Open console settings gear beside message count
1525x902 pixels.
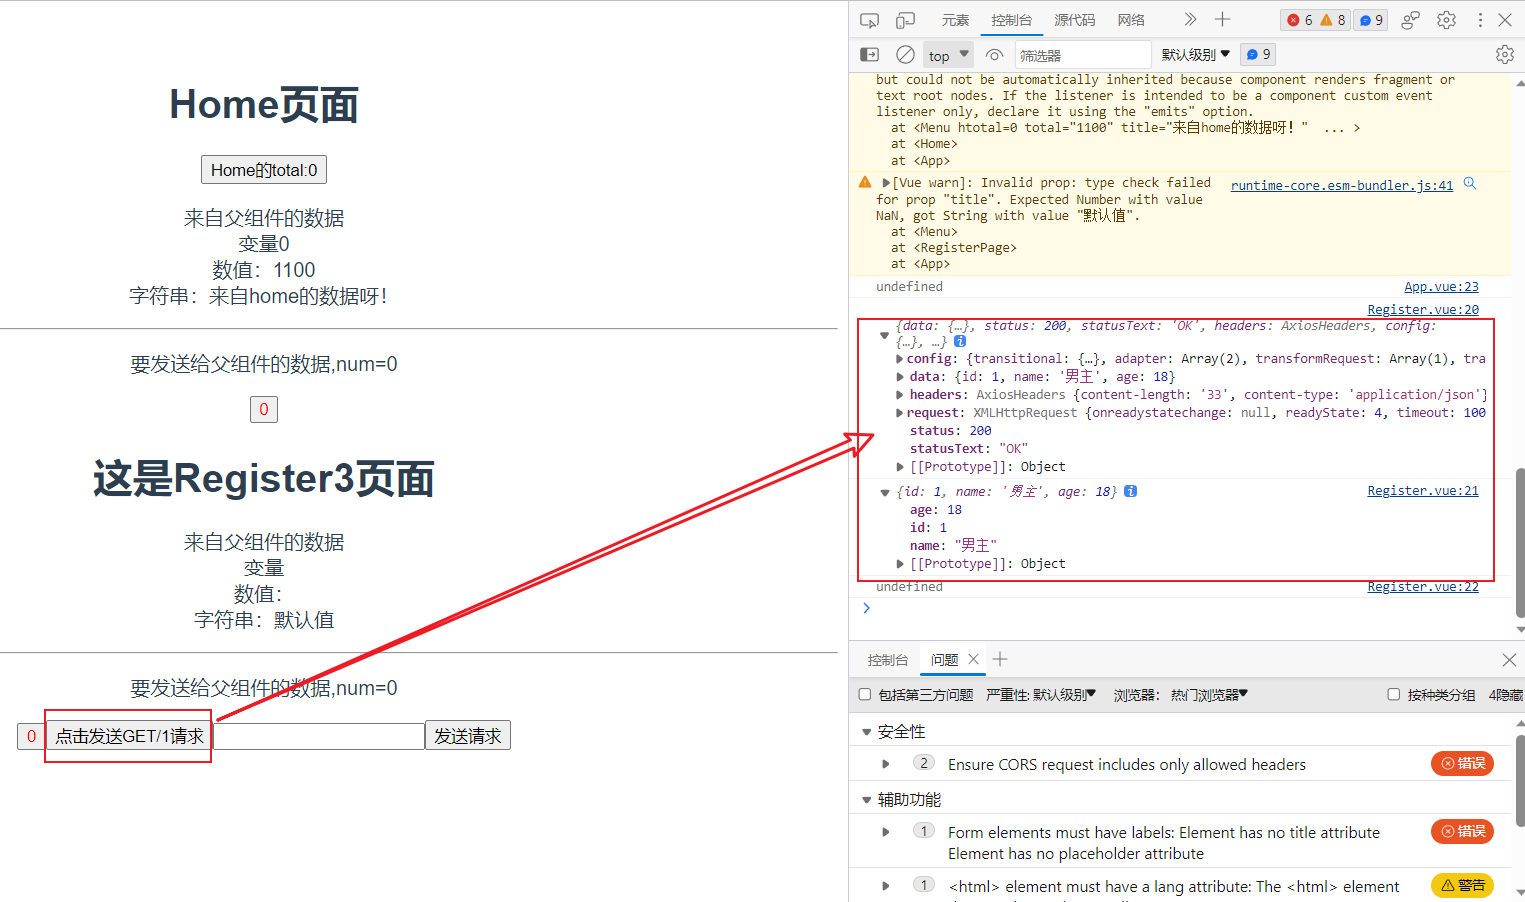click(1504, 55)
